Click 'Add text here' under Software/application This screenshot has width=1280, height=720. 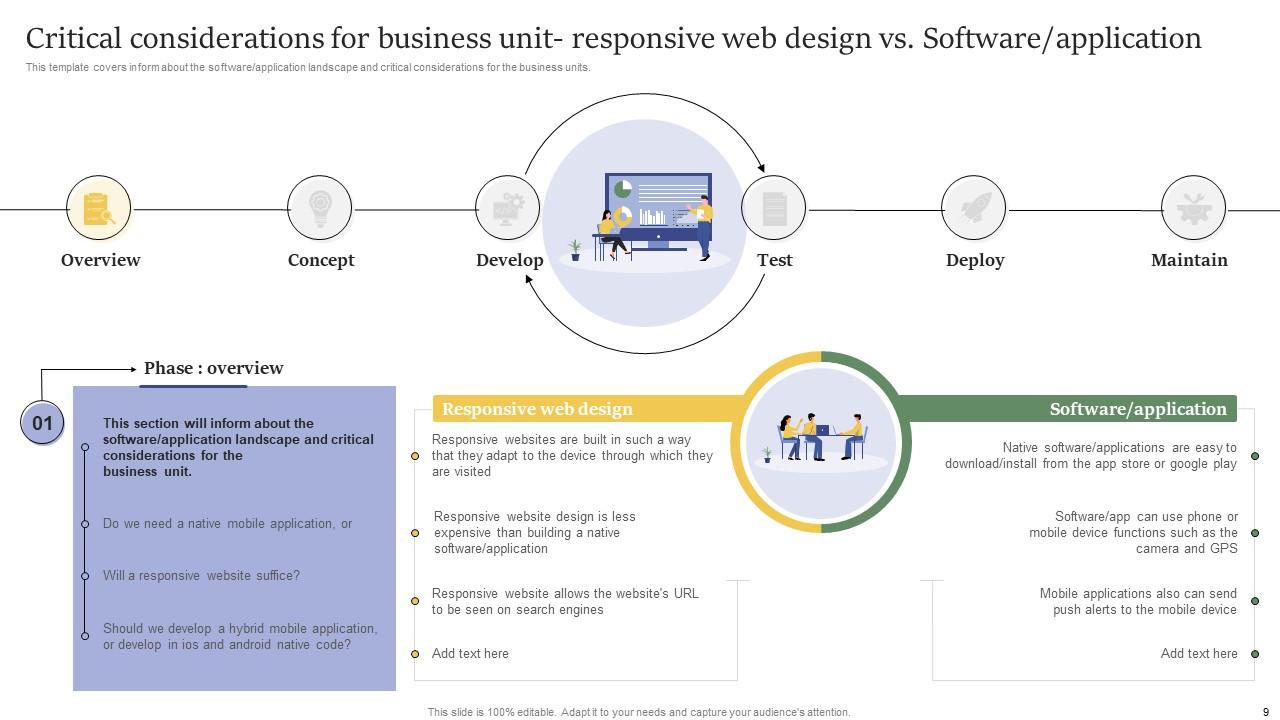point(1198,654)
